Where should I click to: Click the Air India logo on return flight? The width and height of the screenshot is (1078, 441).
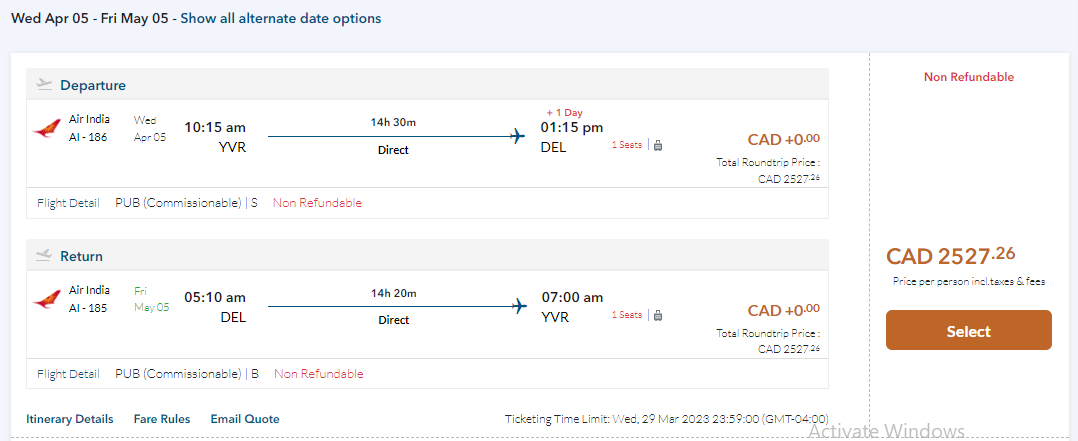[x=46, y=299]
